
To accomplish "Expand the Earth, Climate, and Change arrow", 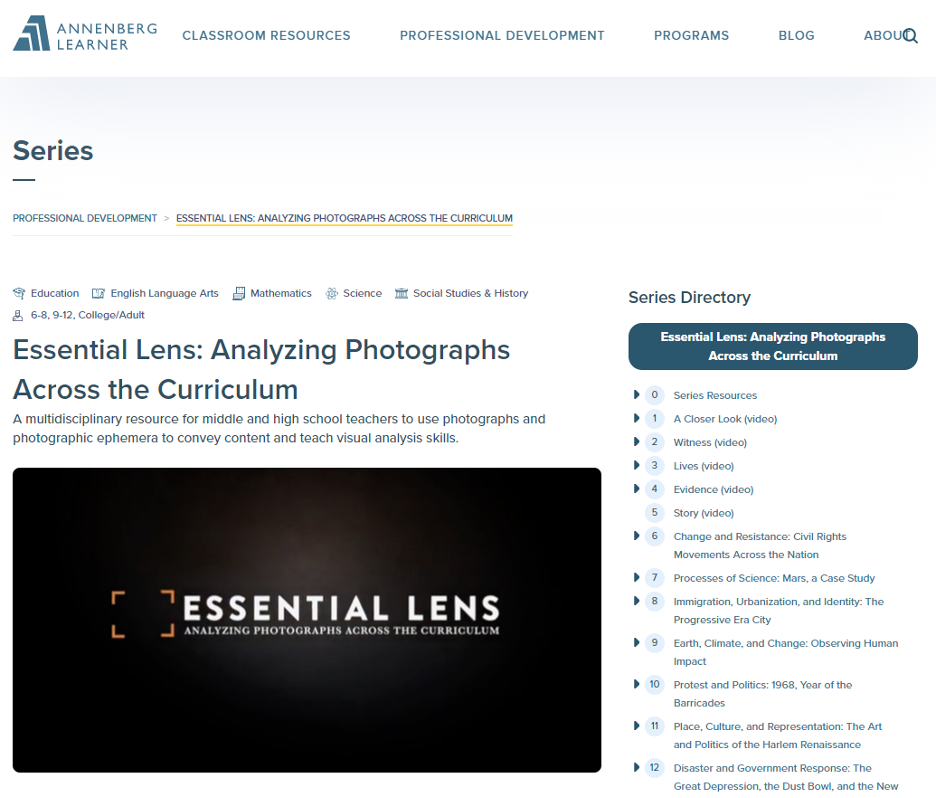I will pos(636,642).
